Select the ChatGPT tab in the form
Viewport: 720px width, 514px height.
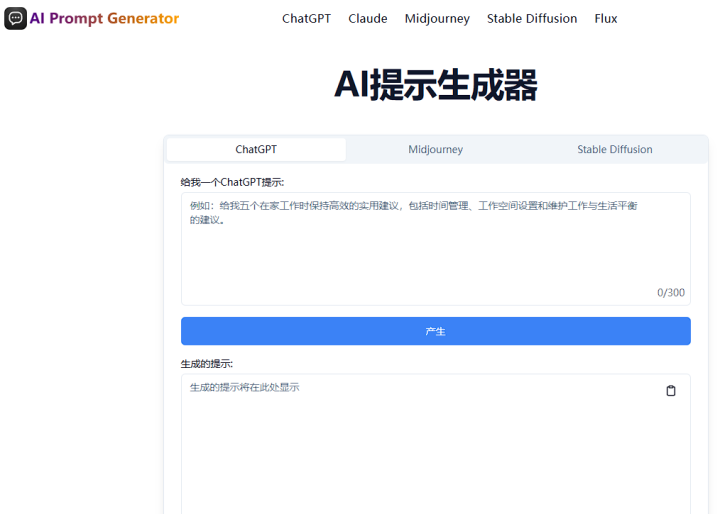coord(256,149)
